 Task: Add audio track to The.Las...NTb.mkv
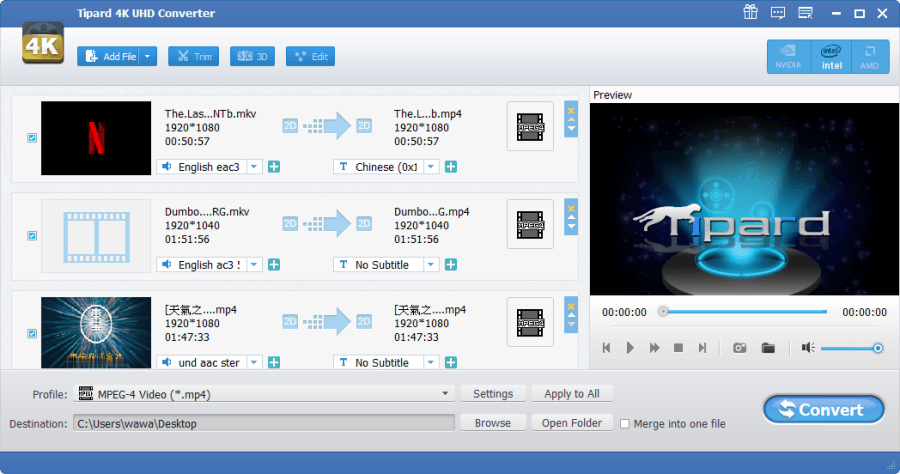274,167
